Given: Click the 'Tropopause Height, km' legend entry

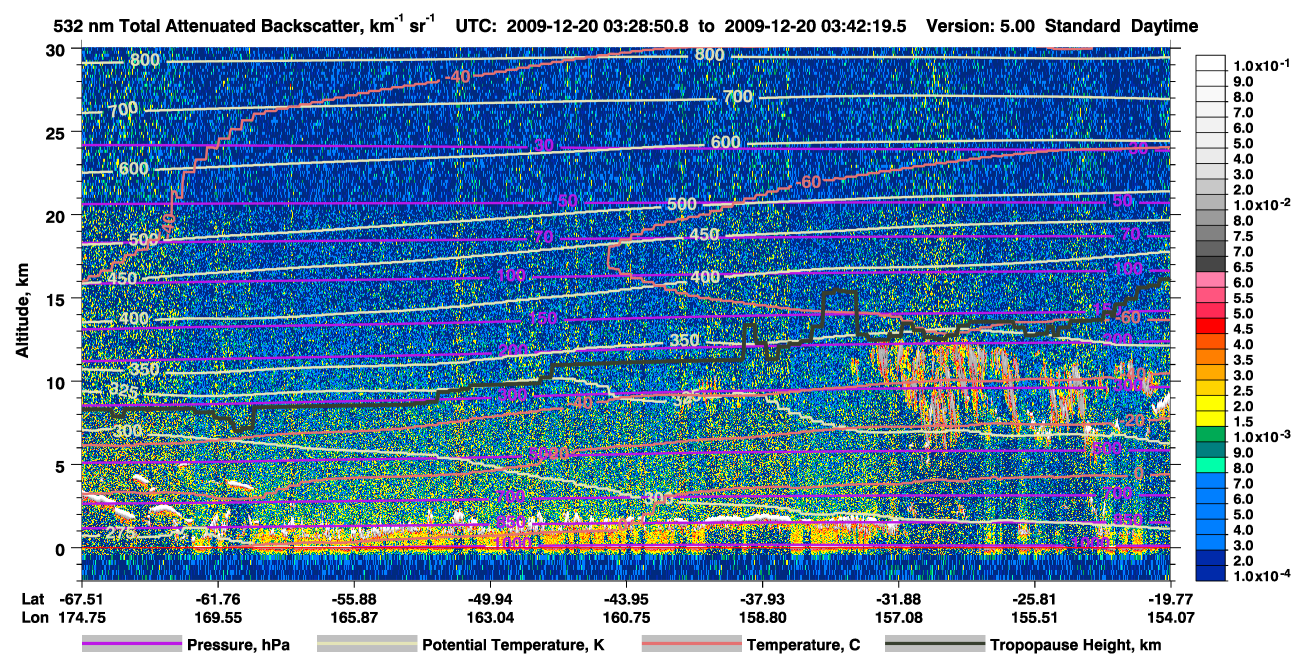Looking at the screenshot, I should pos(1076,645).
